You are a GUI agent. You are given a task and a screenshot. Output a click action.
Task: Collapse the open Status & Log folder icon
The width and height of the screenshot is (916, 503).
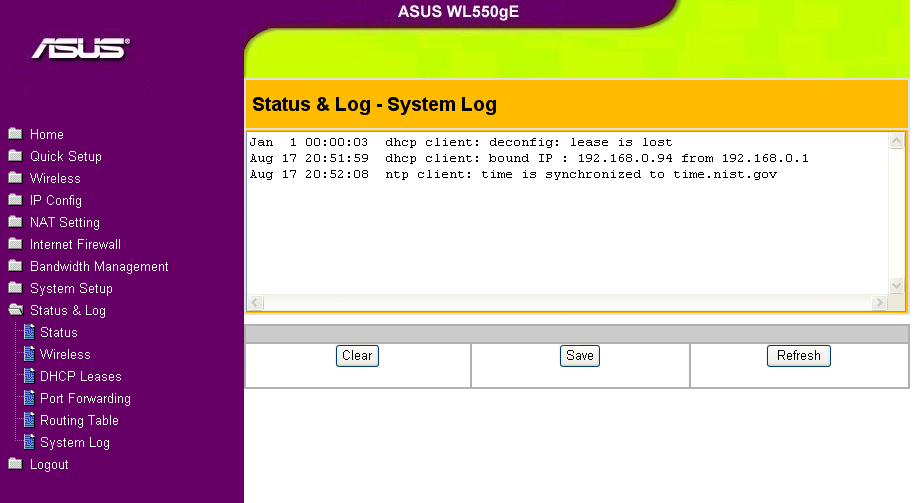pos(16,310)
